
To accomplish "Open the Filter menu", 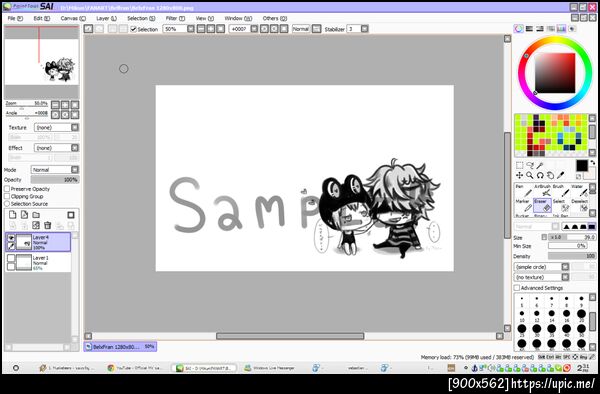I will click(175, 18).
